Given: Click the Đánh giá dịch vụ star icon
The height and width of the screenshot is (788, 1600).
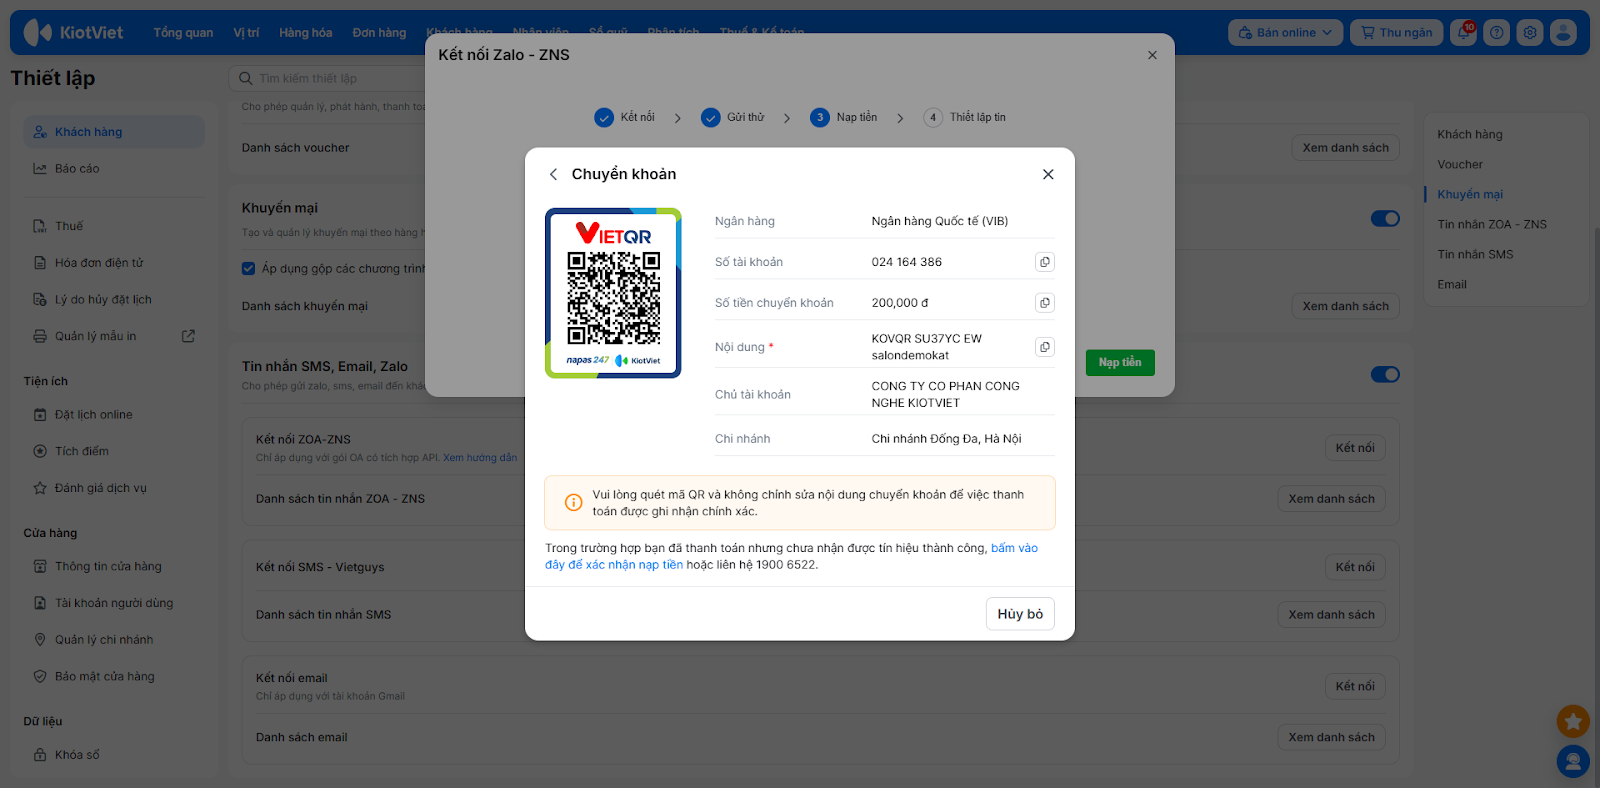Looking at the screenshot, I should click(40, 488).
